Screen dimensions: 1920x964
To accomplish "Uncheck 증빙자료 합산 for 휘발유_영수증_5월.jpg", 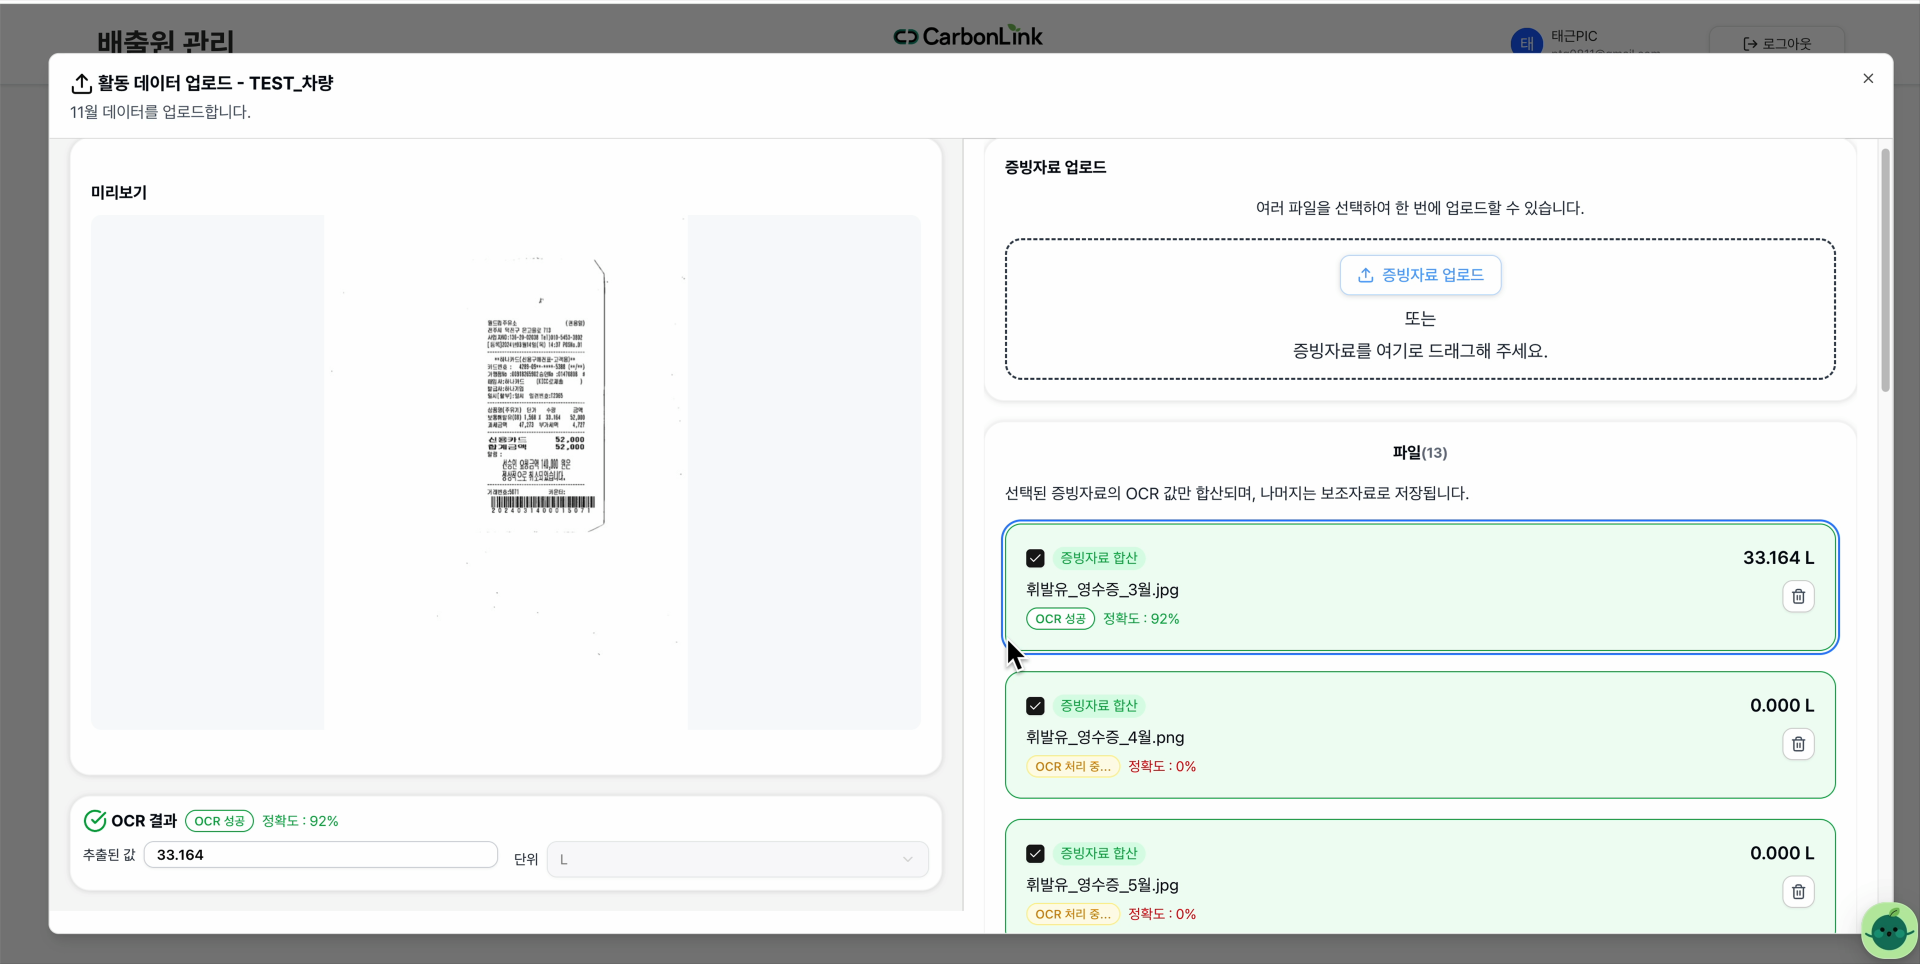I will click(1035, 853).
